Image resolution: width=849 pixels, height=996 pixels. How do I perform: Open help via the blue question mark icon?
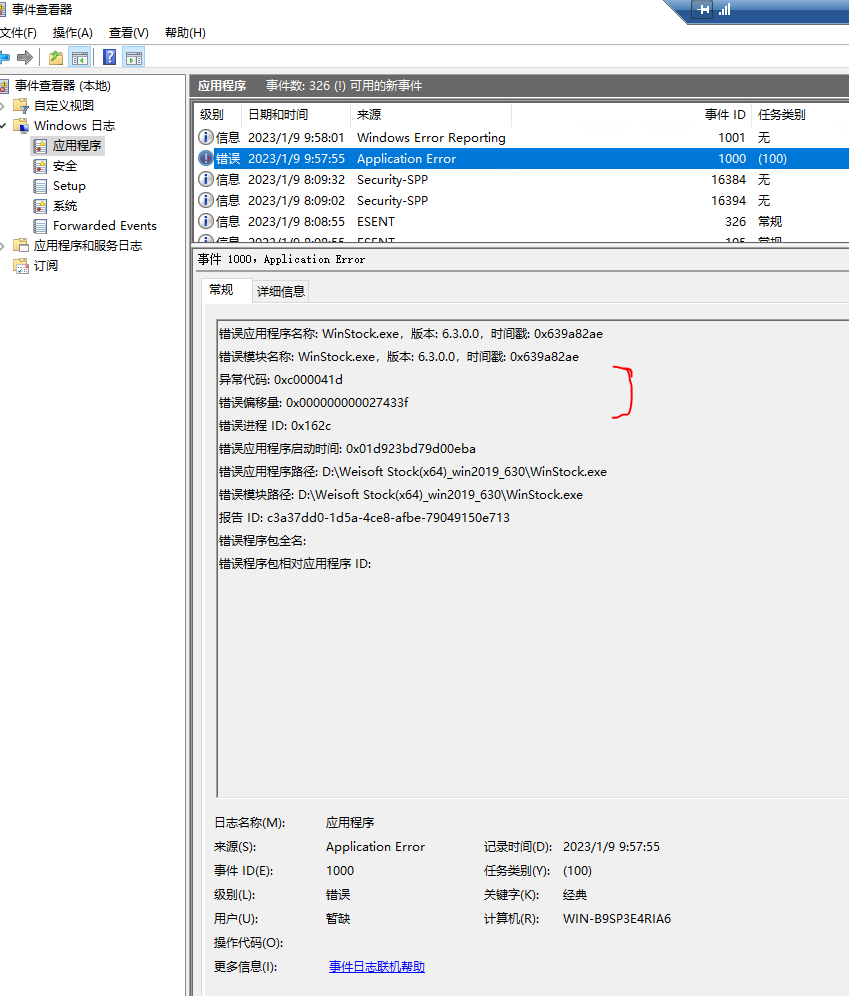109,58
